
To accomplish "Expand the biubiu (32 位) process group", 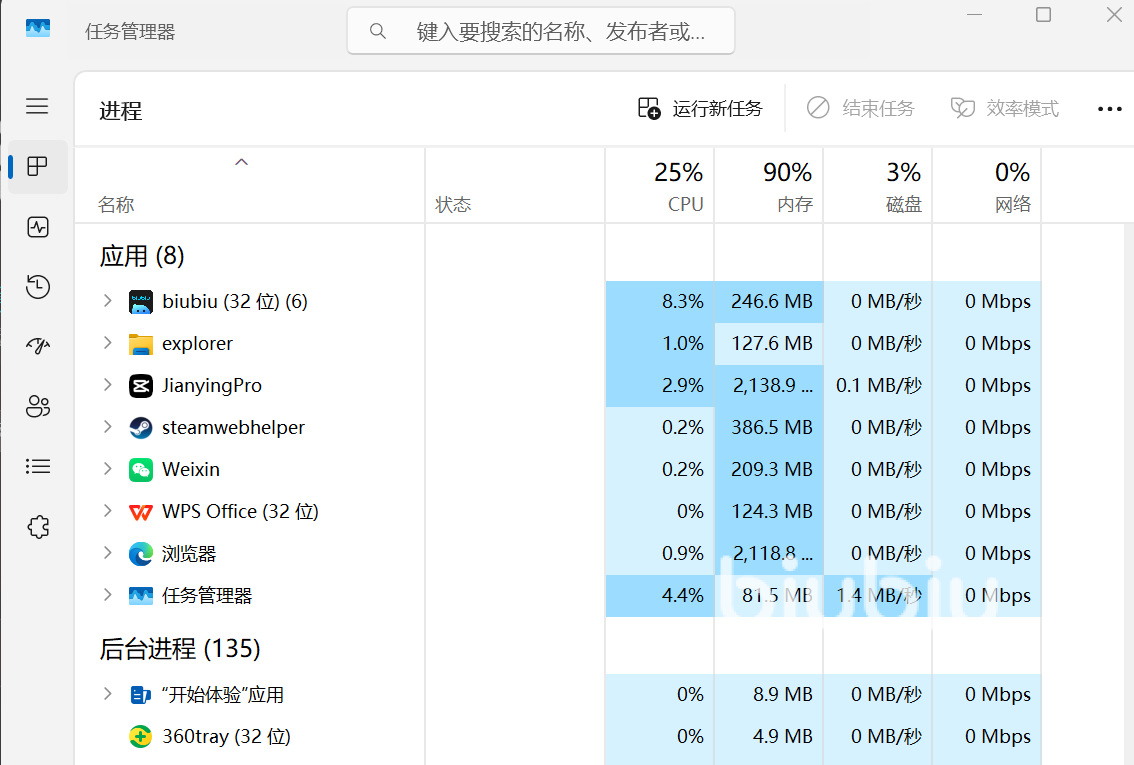I will [108, 301].
